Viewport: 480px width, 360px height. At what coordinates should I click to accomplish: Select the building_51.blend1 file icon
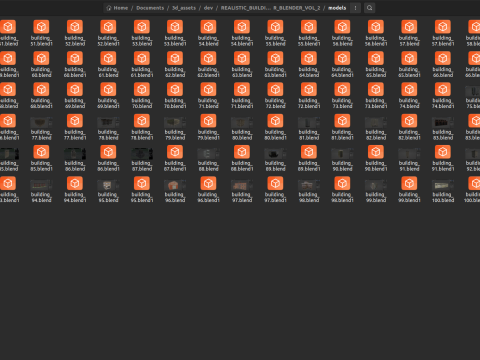(x=41, y=27)
